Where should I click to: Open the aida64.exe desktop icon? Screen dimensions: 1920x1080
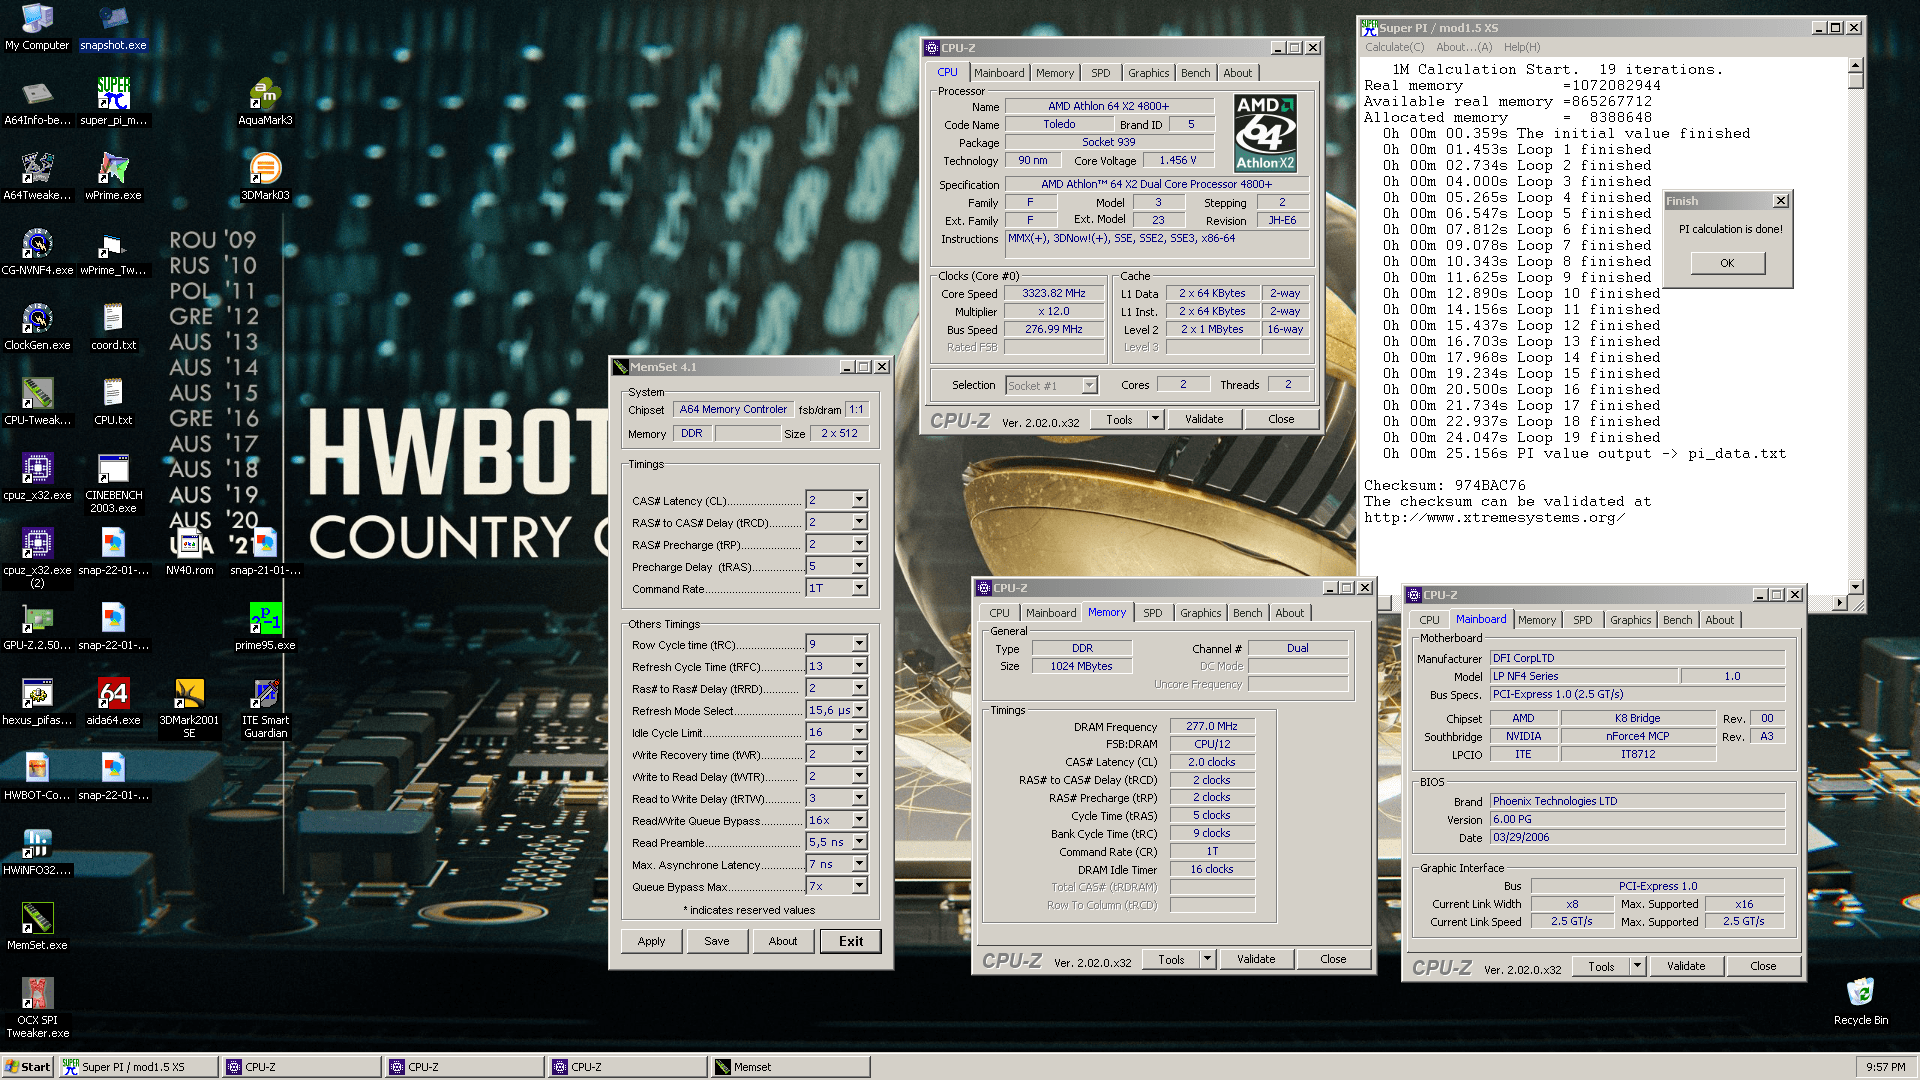[x=113, y=702]
